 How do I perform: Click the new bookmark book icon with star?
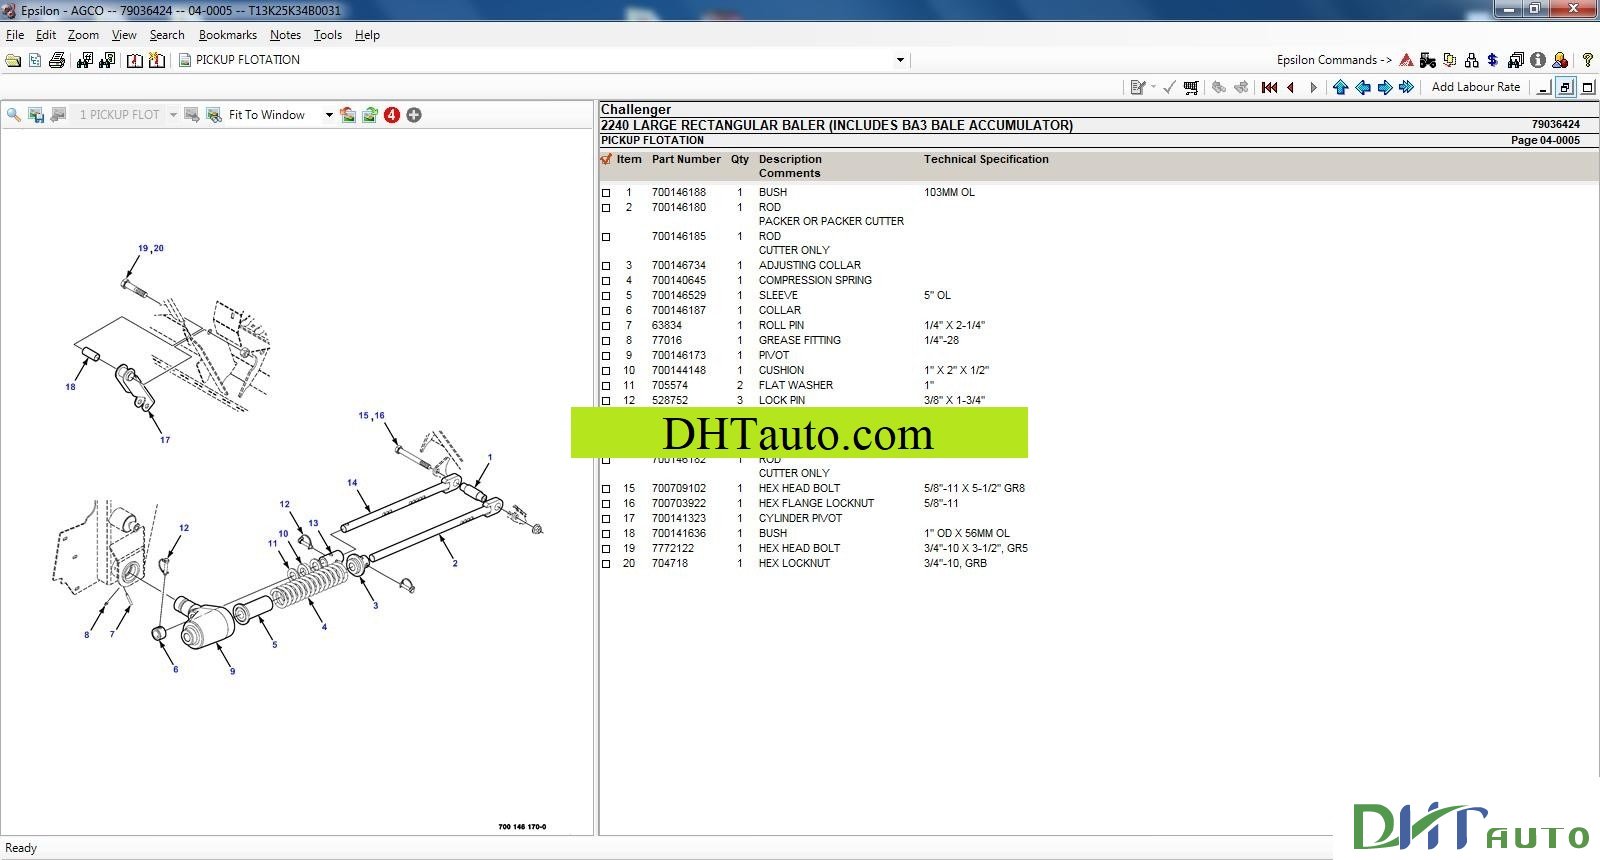pos(157,60)
